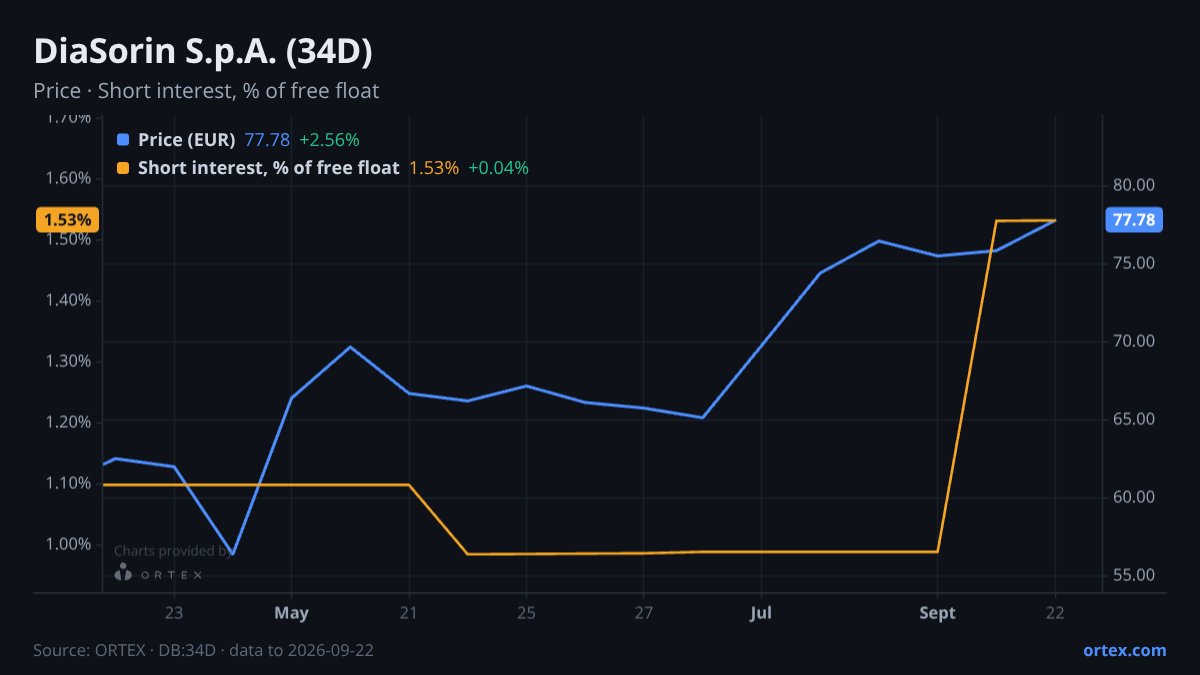This screenshot has width=1200, height=675.
Task: Click the 65.00 right axis label
Action: coord(1133,419)
